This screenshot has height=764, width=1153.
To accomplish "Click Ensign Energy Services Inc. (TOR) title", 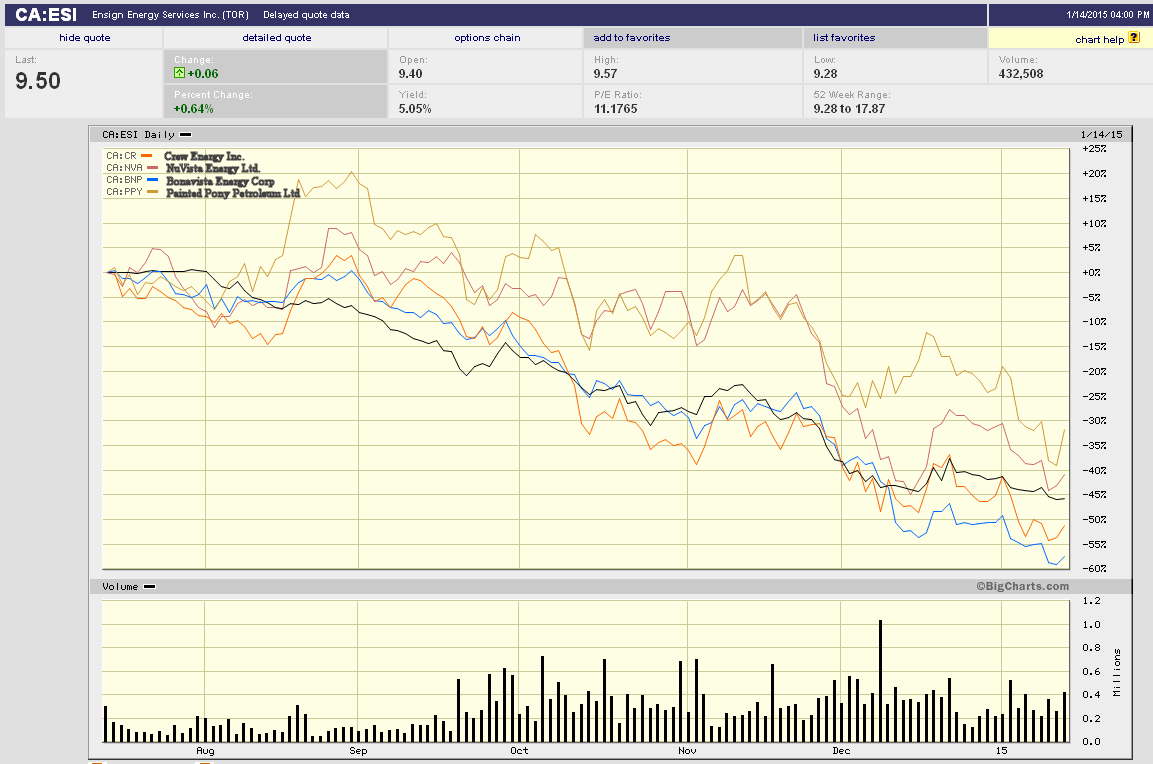I will [x=170, y=15].
